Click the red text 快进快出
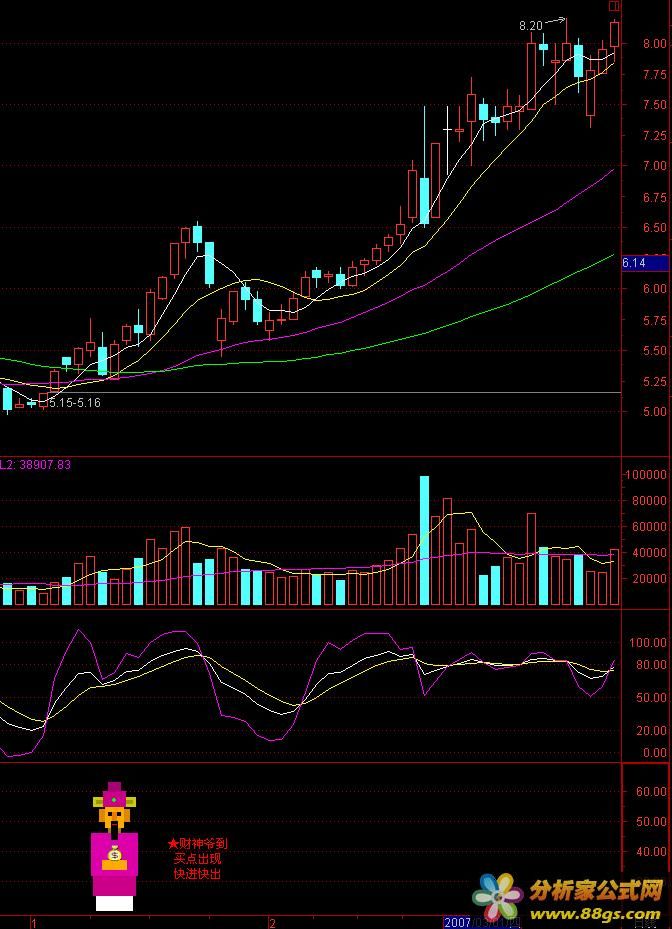The width and height of the screenshot is (672, 929). [x=197, y=873]
